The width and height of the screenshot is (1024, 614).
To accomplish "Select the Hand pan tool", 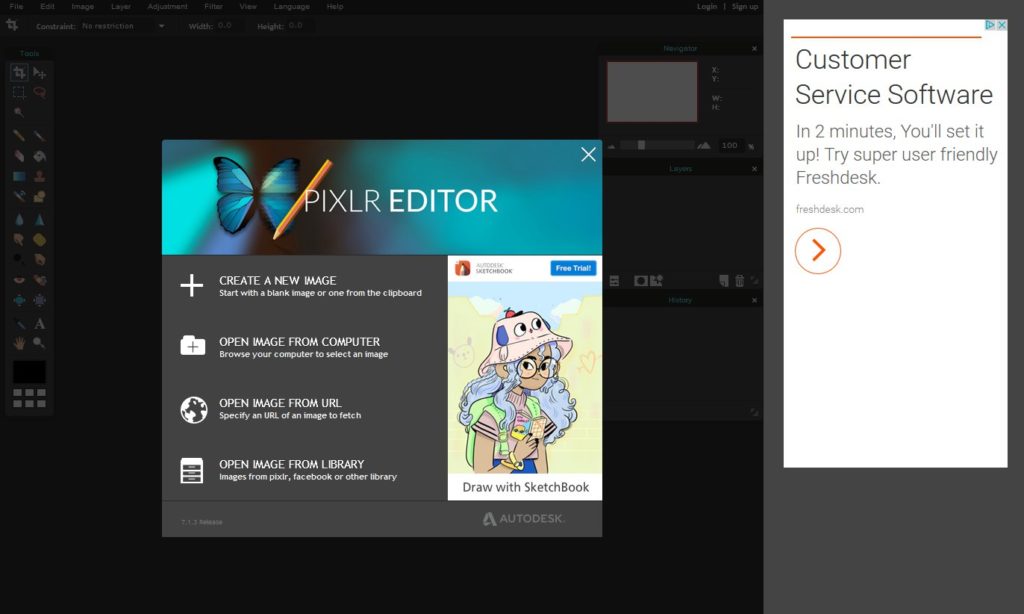I will 19,343.
